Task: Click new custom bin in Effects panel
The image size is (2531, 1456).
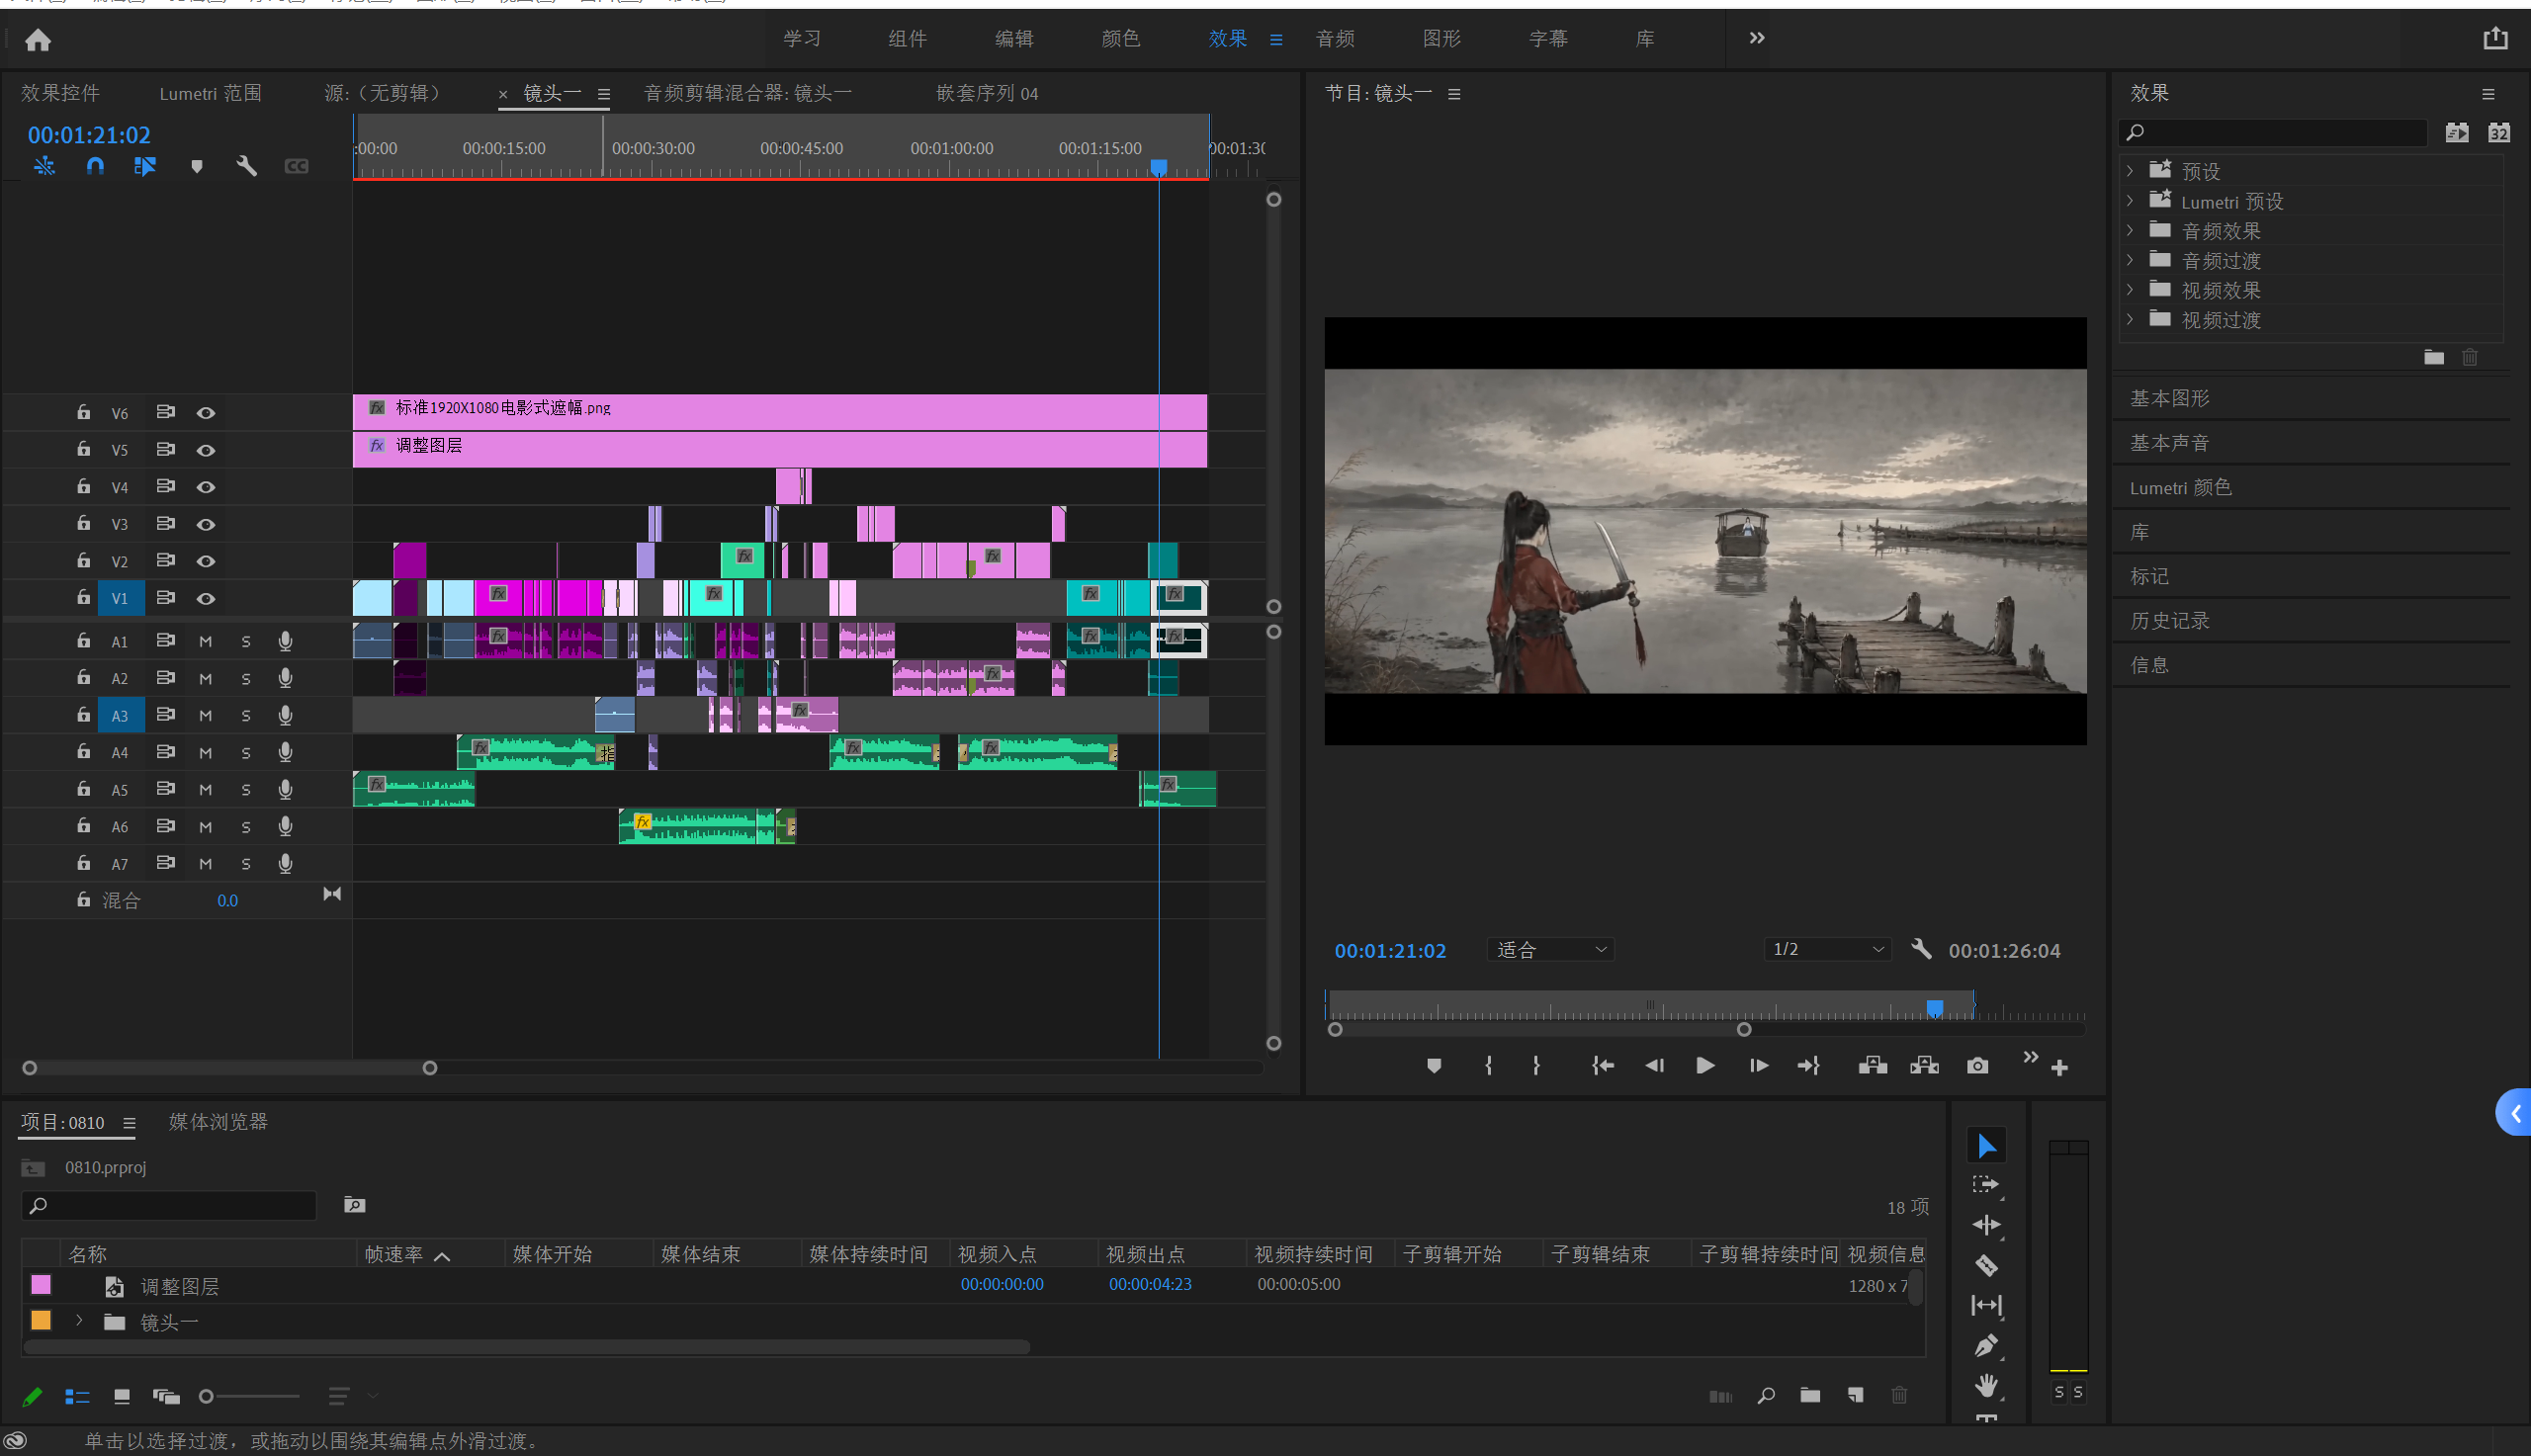Action: coord(2434,357)
